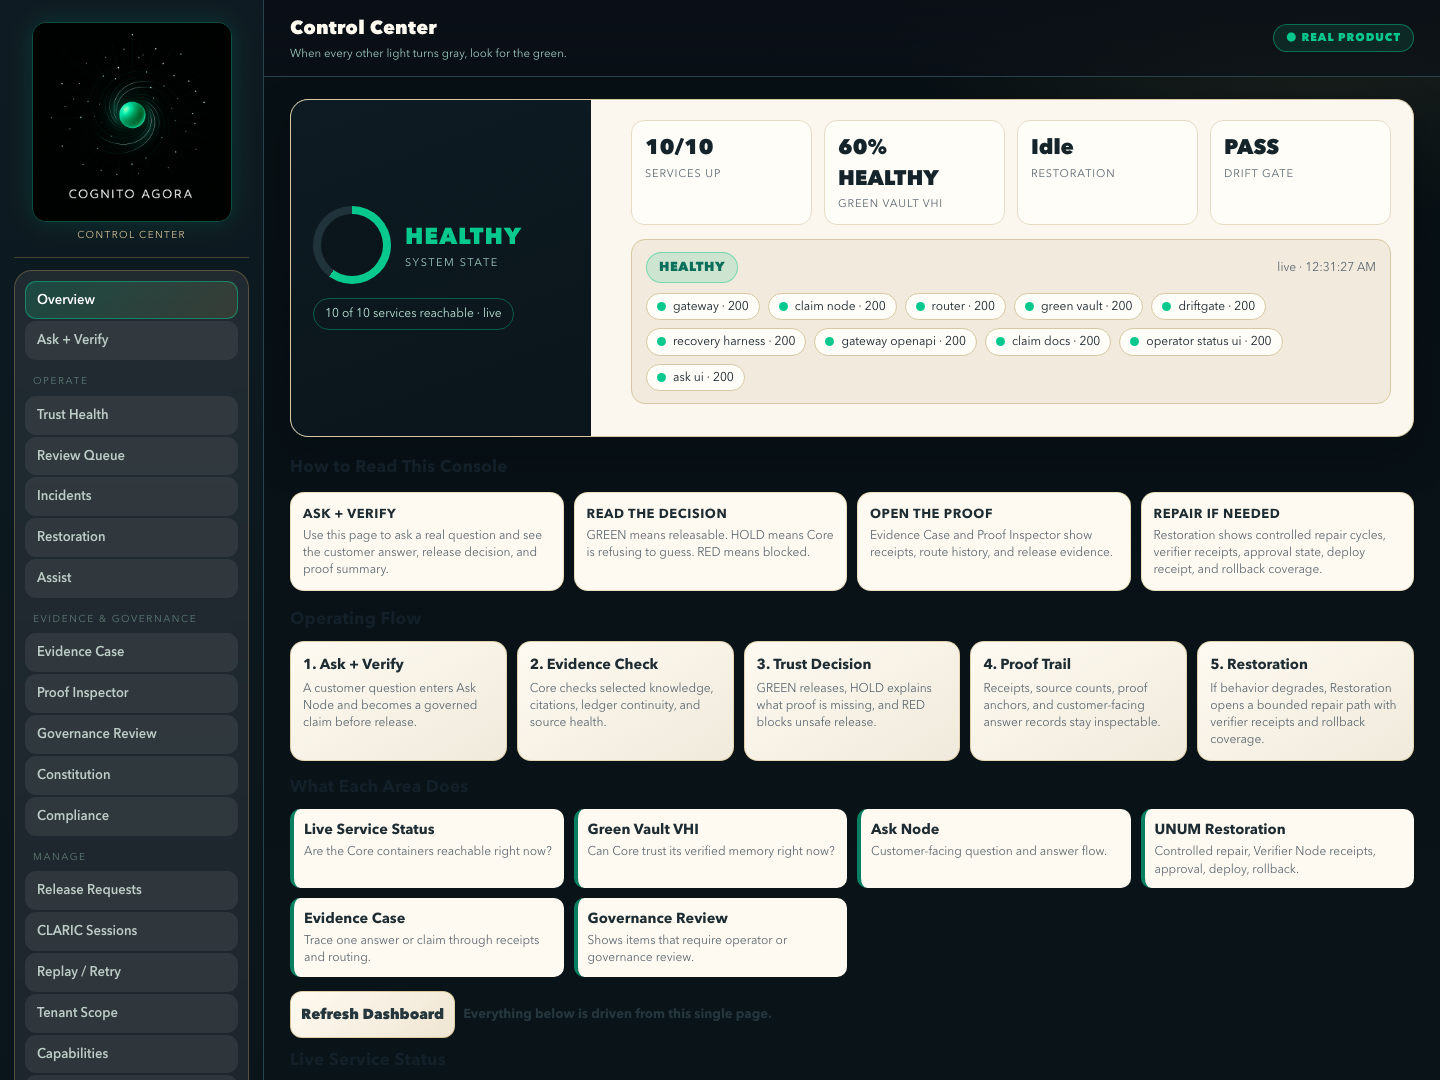1440x1080 pixels.
Task: Open the Proof Inspector
Action: [131, 693]
